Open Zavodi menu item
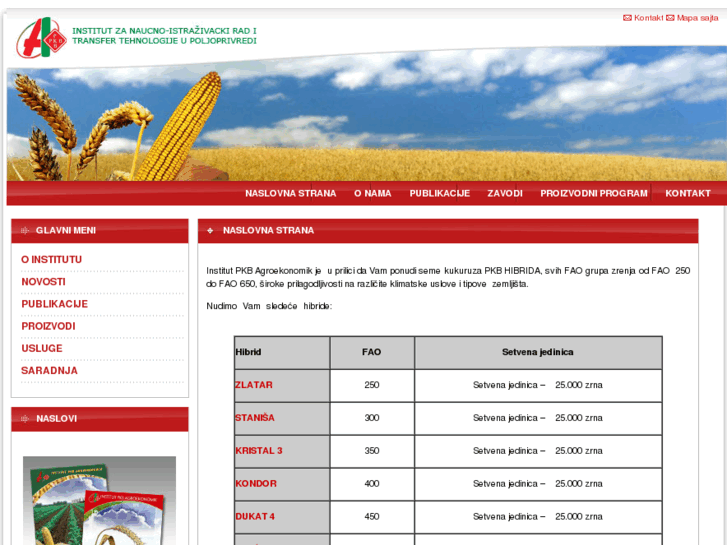This screenshot has width=727, height=545. (505, 193)
